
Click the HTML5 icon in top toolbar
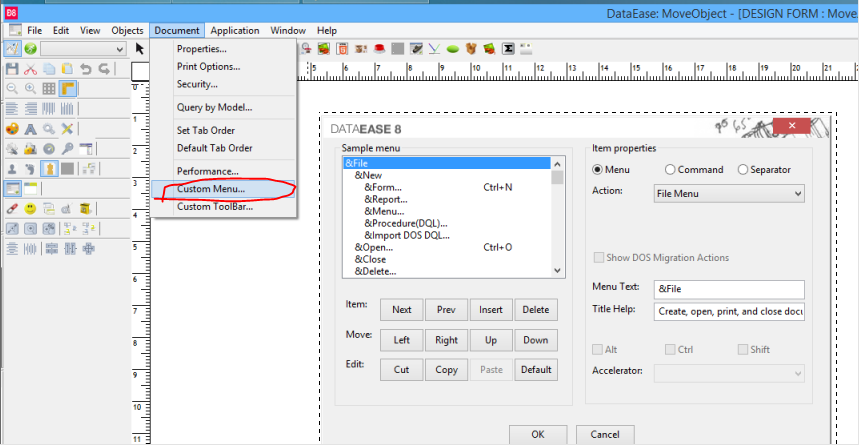tap(342, 49)
